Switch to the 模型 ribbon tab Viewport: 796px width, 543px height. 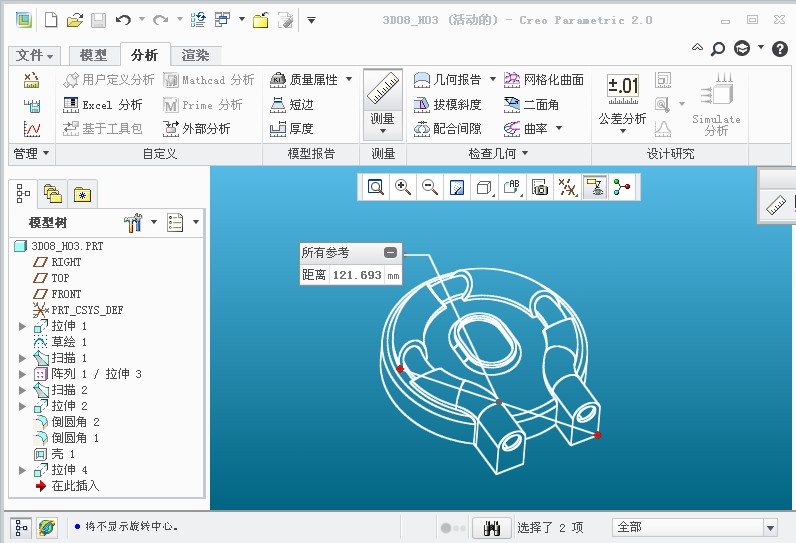pos(93,56)
